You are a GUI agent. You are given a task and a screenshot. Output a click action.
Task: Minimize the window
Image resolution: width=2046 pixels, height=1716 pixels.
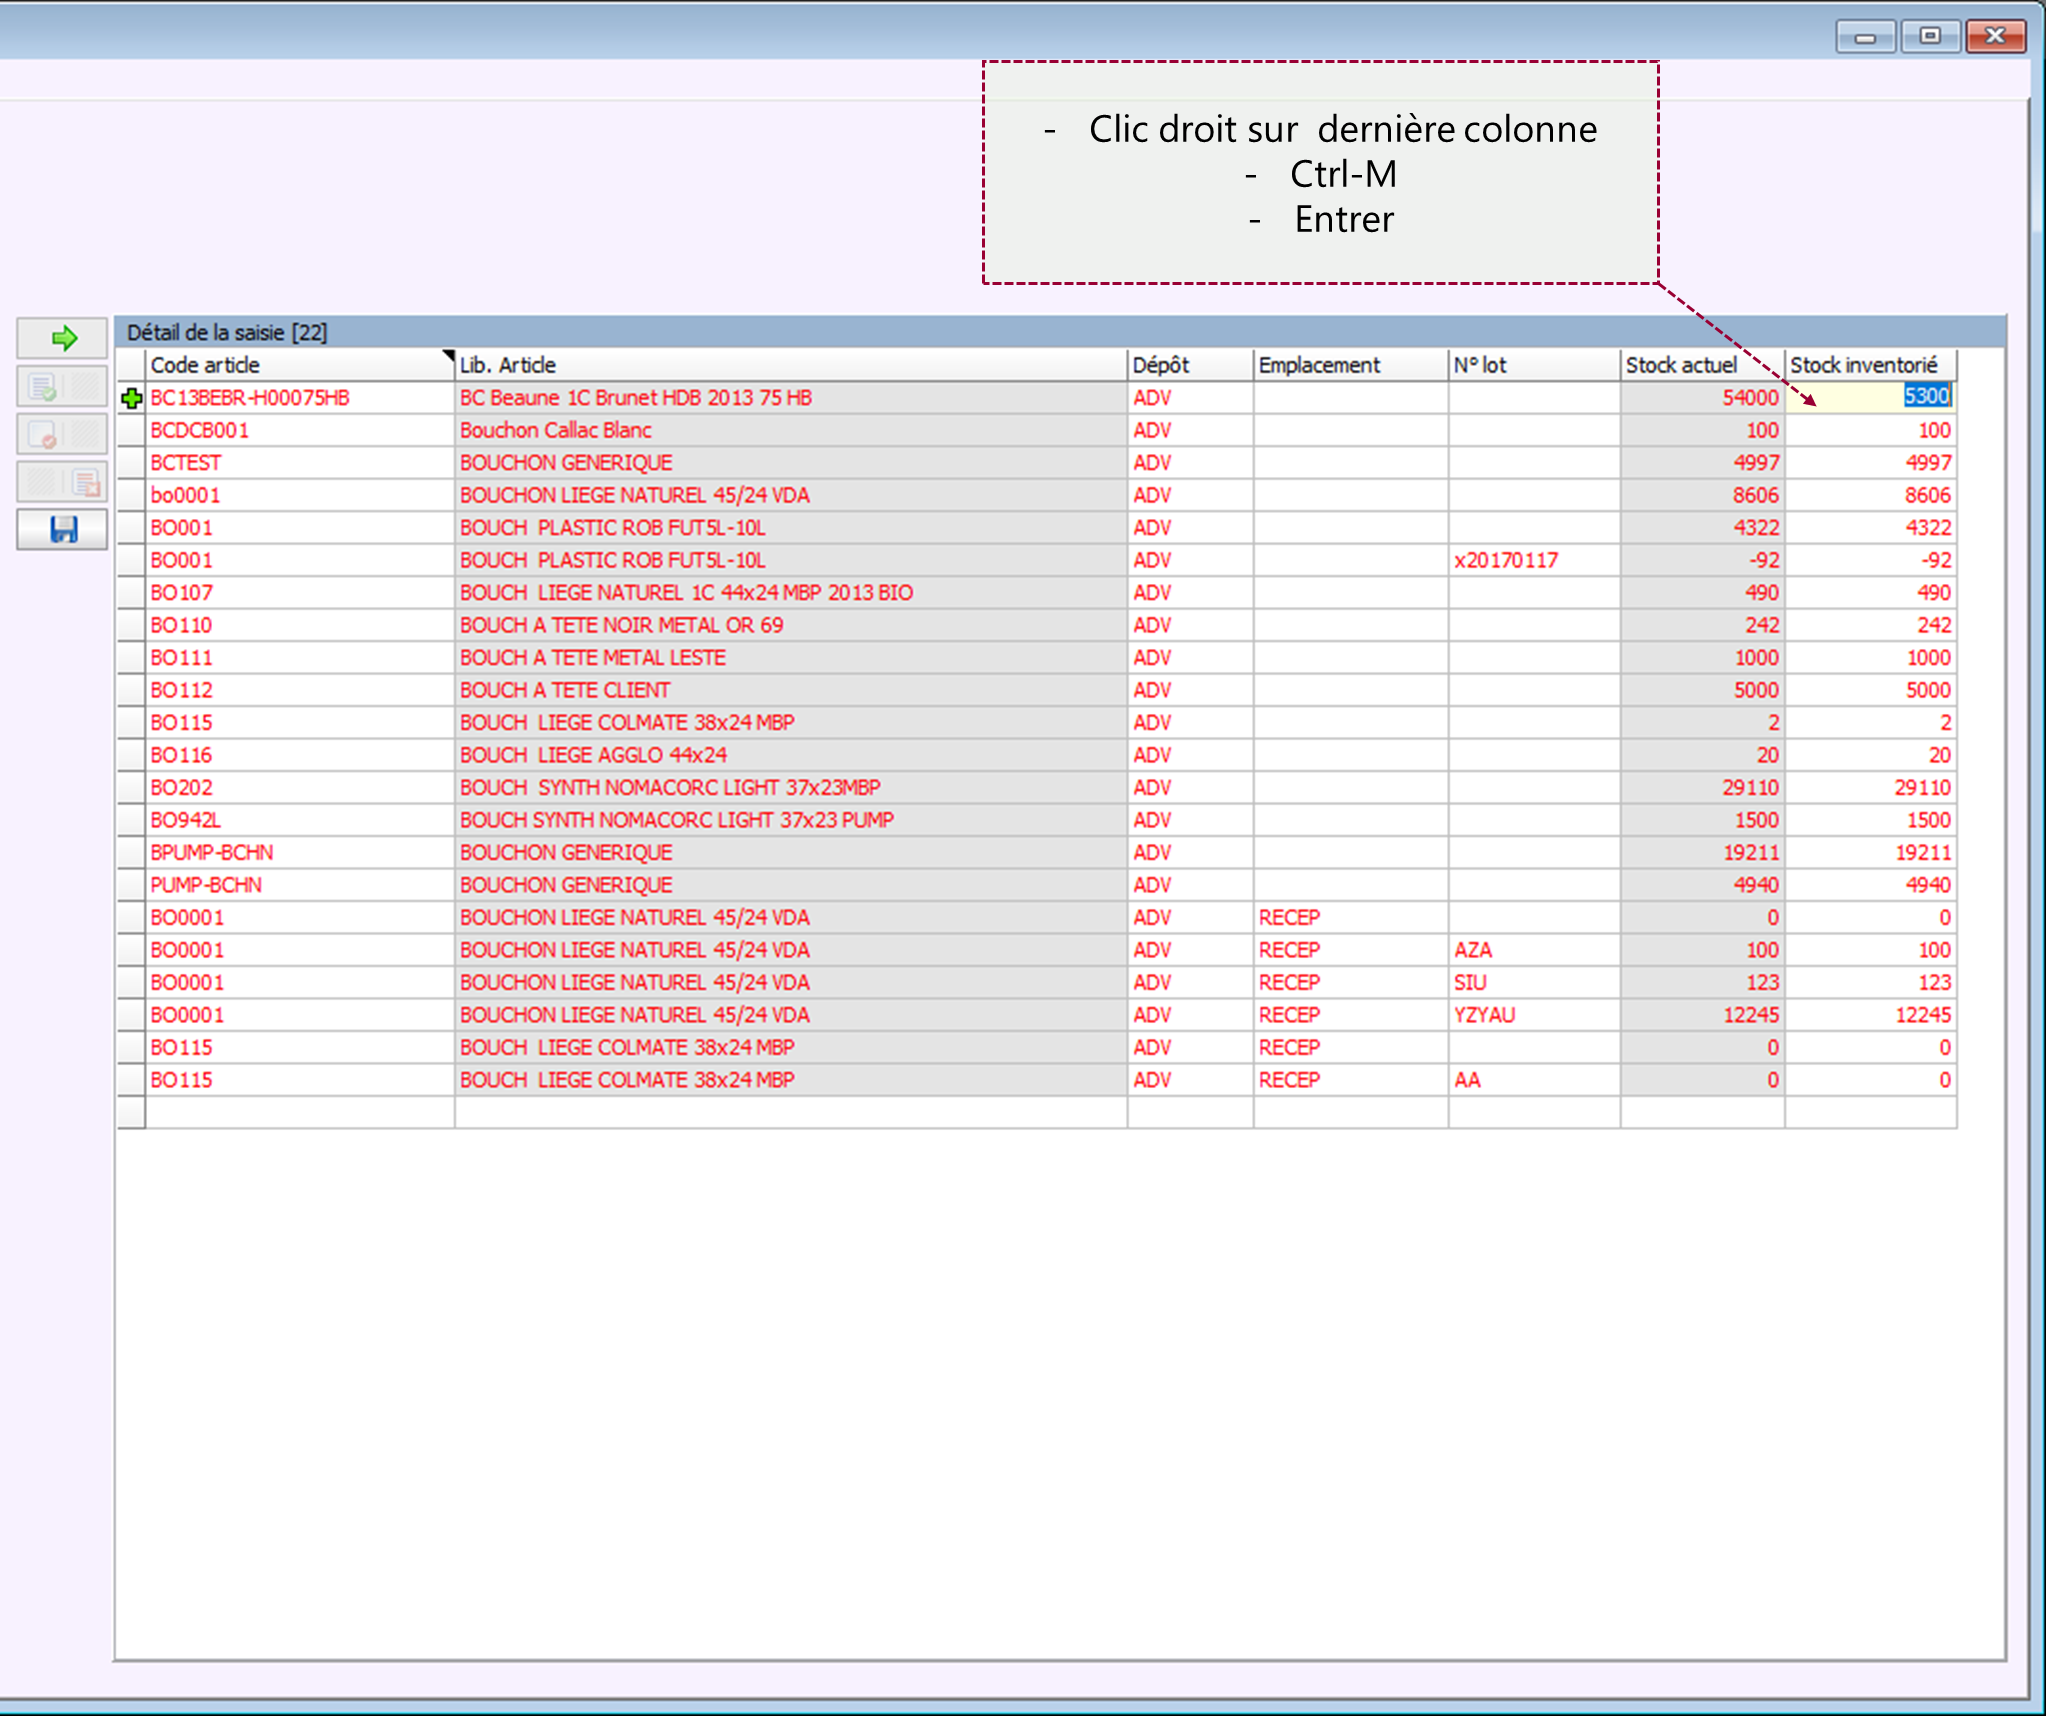(1865, 36)
